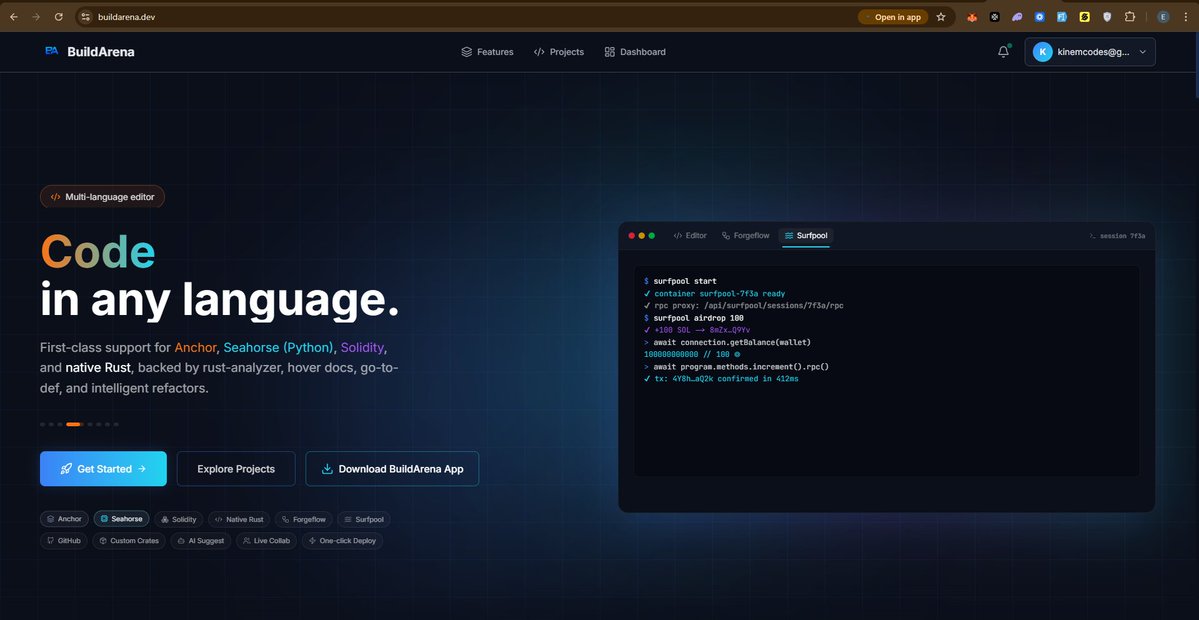Switch to Forgeflow tab in demo window
1199x620 pixels.
[x=746, y=235]
